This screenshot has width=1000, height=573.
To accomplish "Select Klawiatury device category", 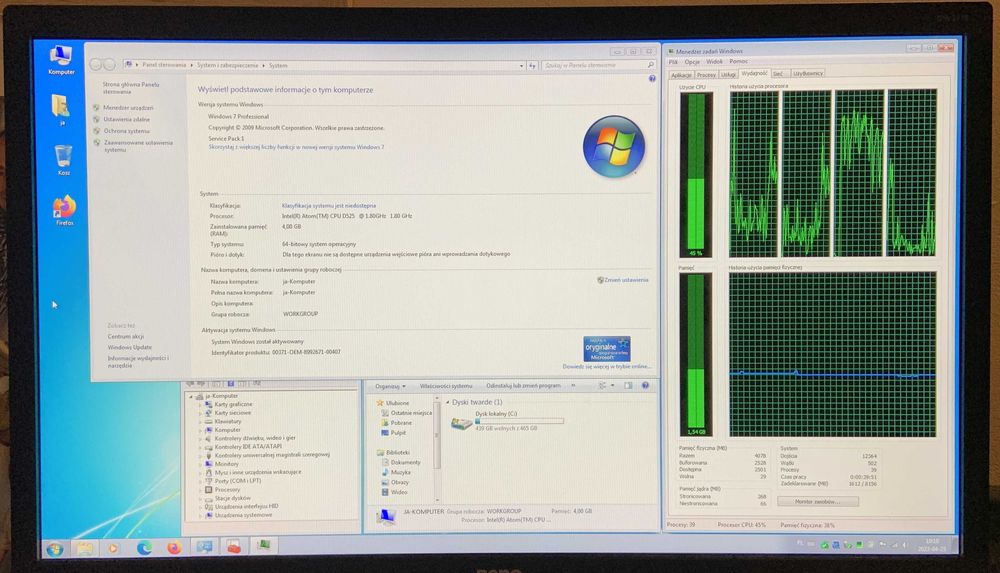I will pyautogui.click(x=228, y=421).
